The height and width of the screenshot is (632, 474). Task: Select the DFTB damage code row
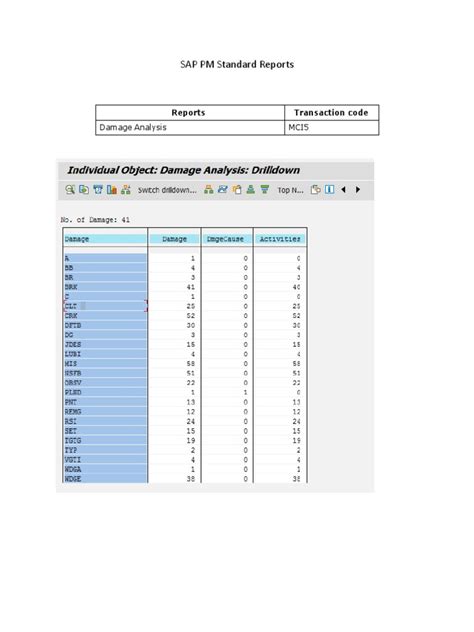point(105,325)
